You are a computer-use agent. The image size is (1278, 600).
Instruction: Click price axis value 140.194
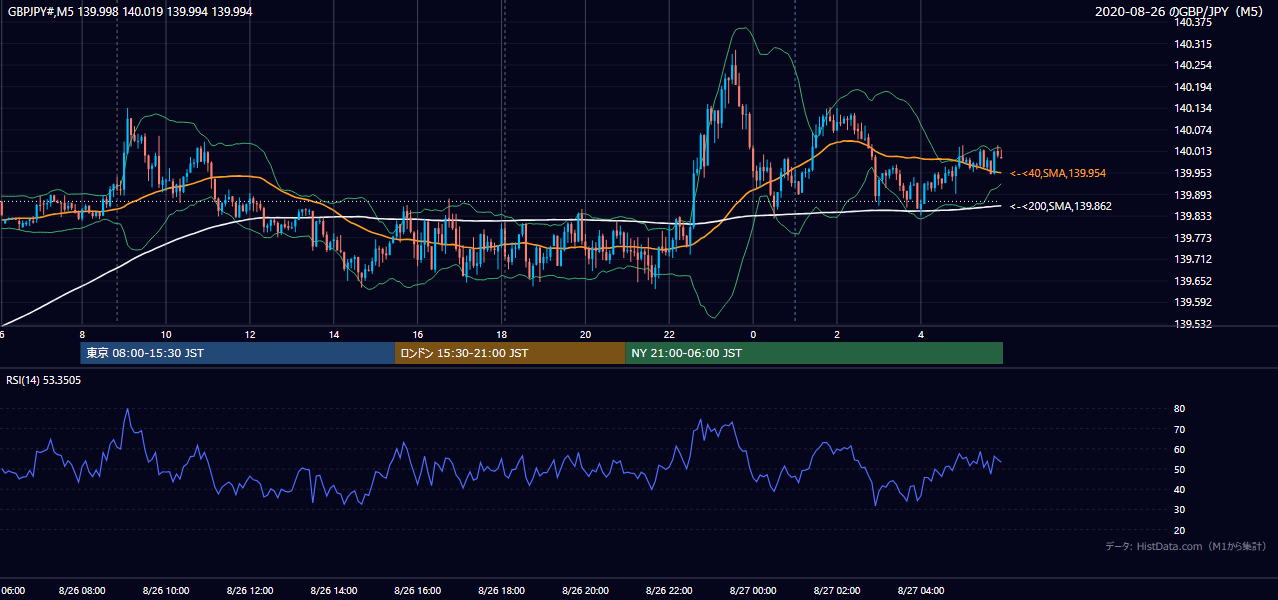point(1194,87)
